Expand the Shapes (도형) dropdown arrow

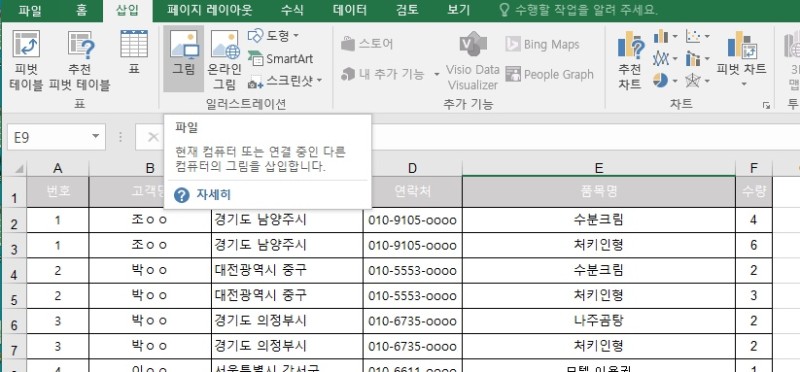[x=296, y=36]
